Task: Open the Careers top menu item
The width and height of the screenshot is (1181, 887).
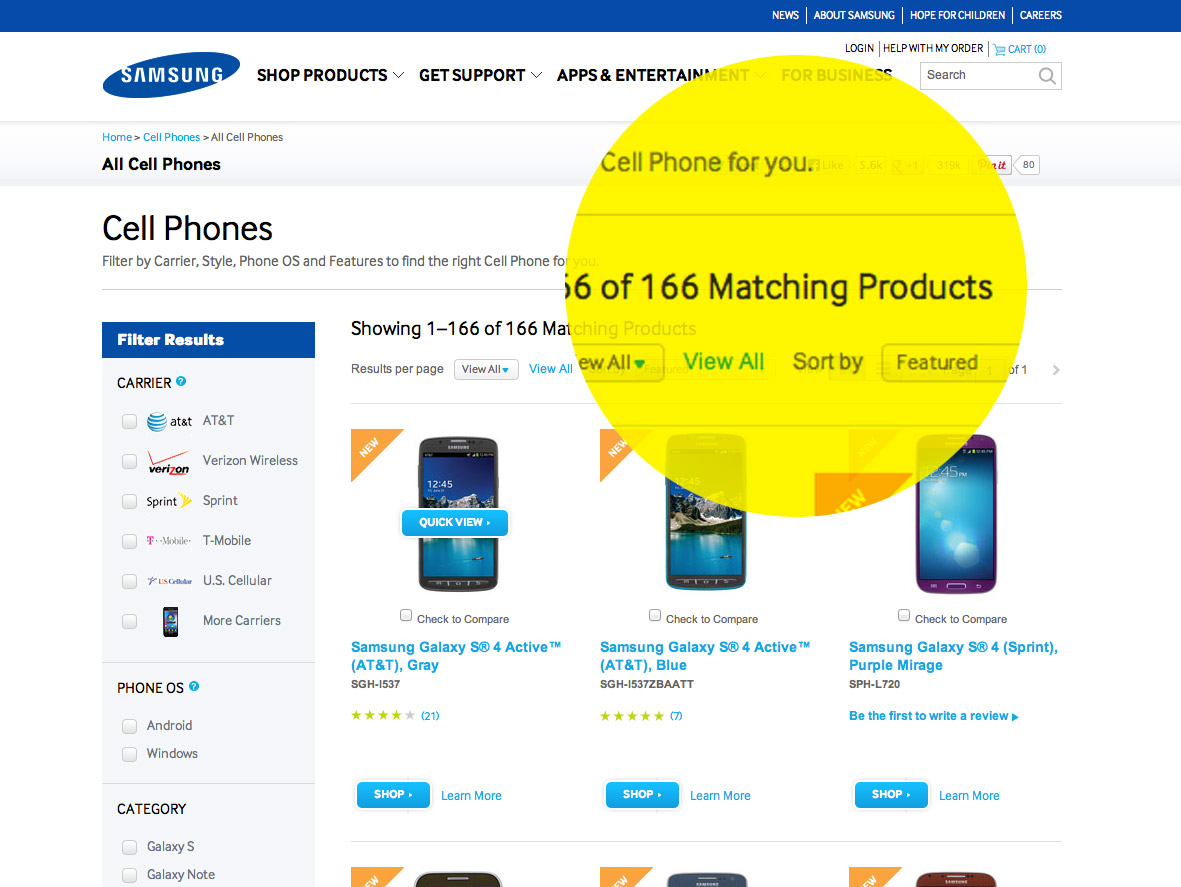Action: [1040, 15]
